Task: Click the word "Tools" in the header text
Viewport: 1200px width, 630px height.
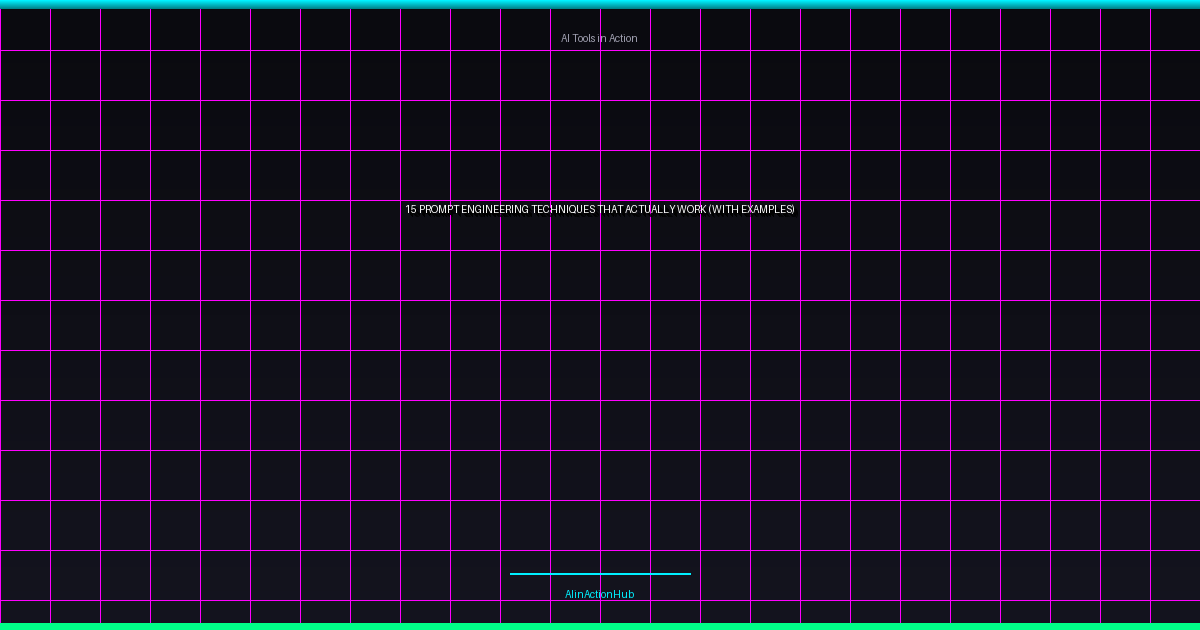Action: click(x=584, y=38)
